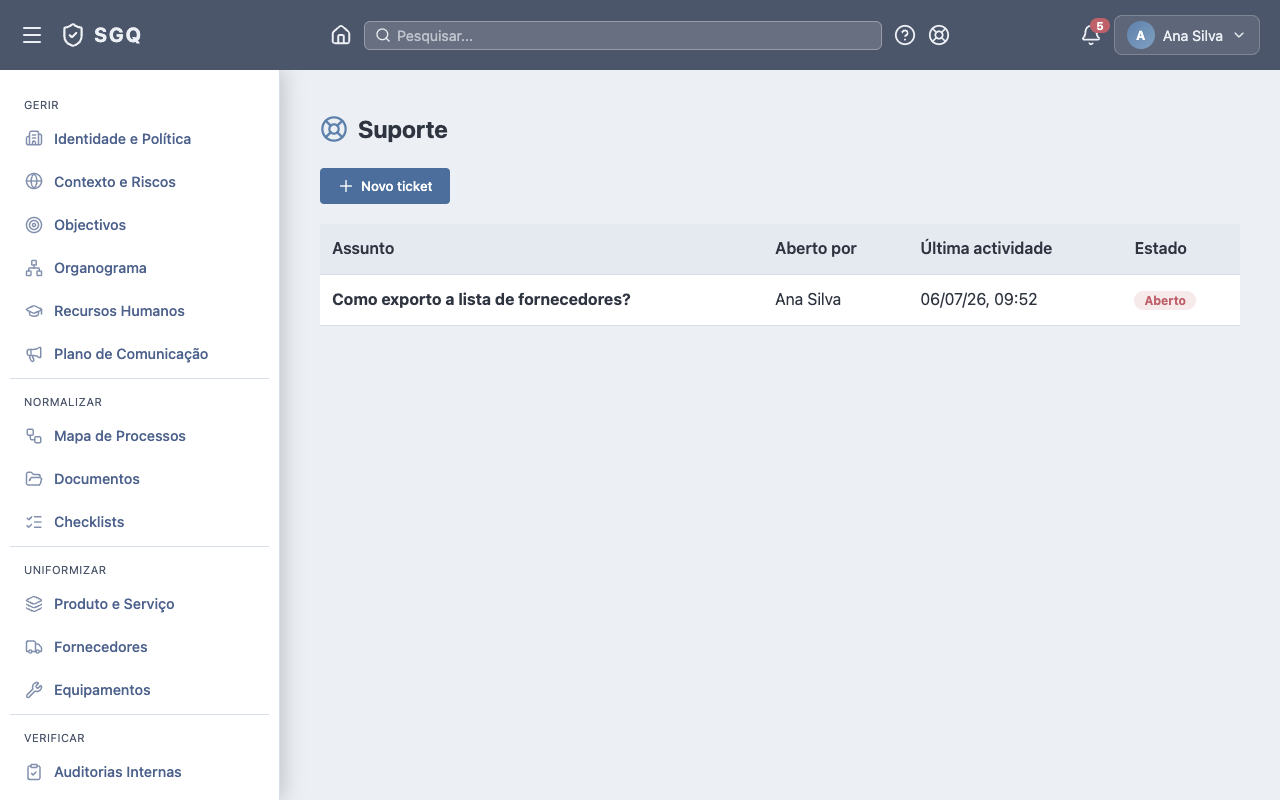Open Auditorias Internas menu item
Viewport: 1280px width, 800px height.
pyautogui.click(x=140, y=772)
